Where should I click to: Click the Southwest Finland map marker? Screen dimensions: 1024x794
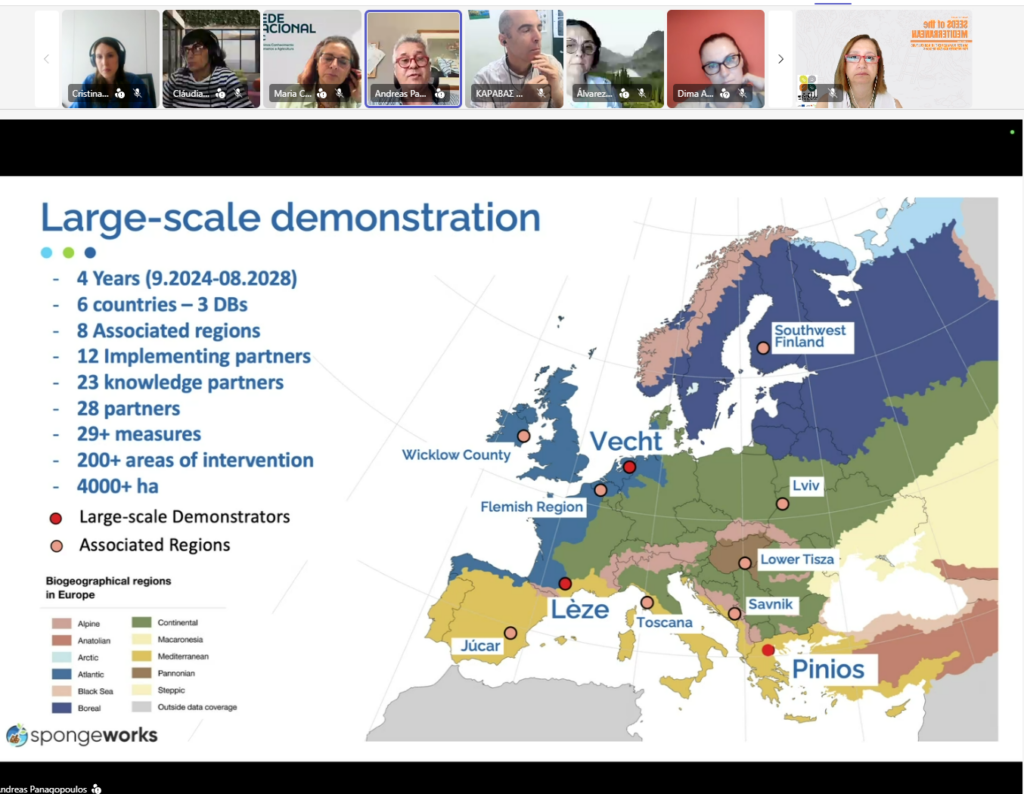pos(763,348)
